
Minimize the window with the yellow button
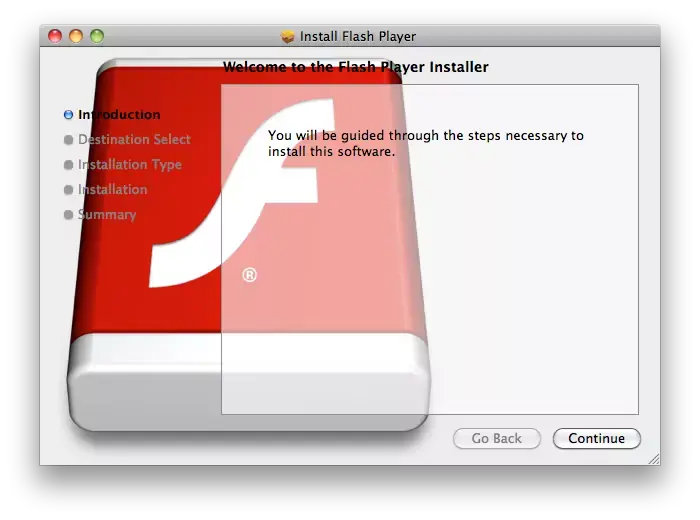[76, 36]
